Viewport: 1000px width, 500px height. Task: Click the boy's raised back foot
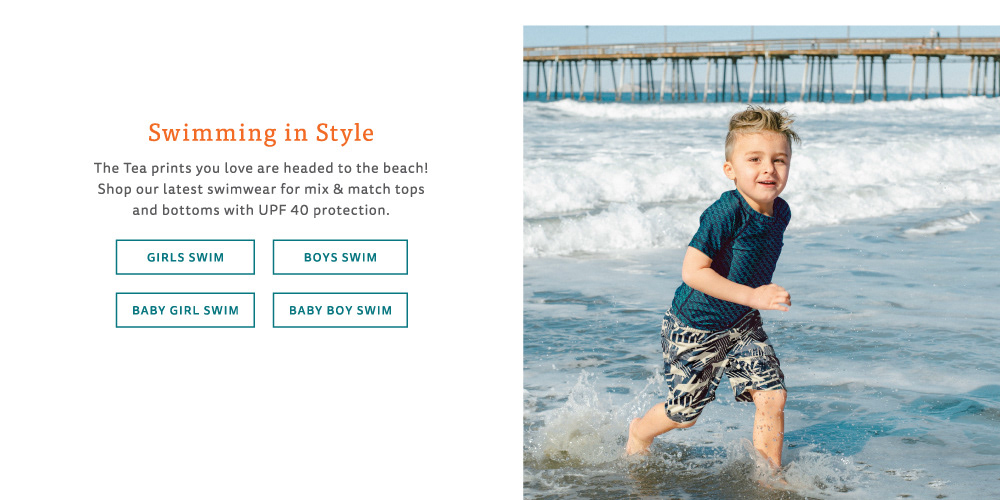(638, 438)
